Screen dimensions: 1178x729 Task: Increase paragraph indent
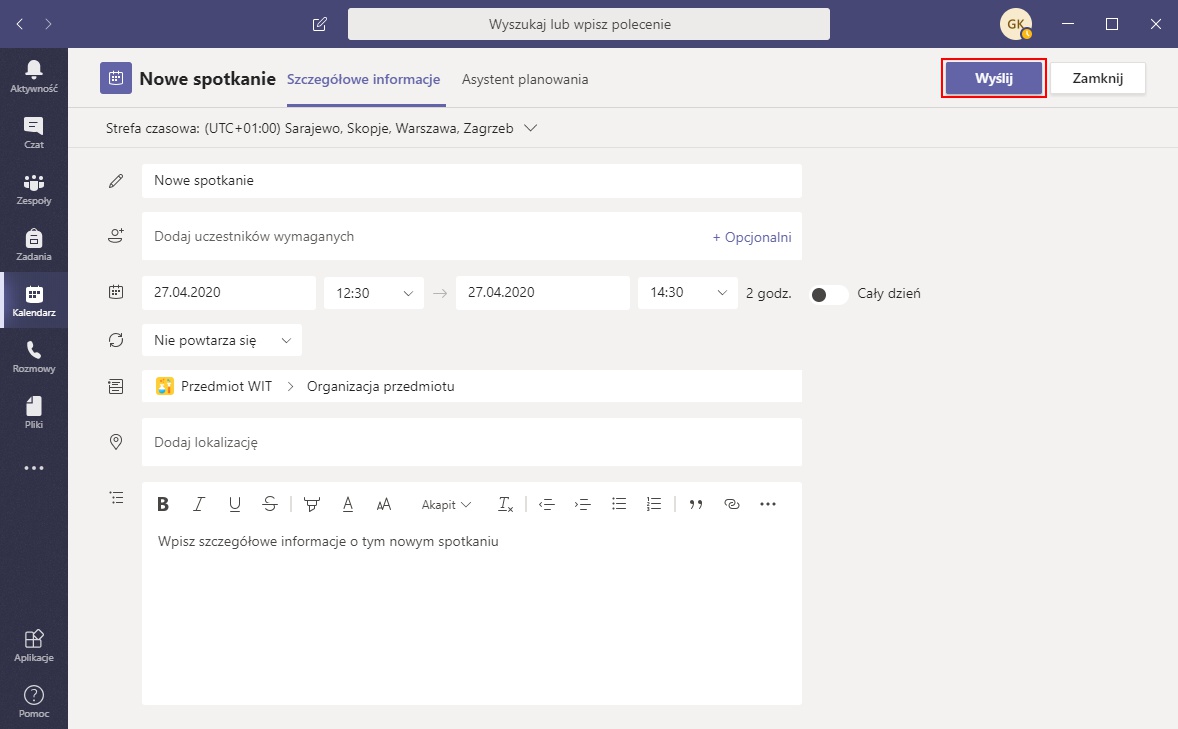click(x=582, y=504)
